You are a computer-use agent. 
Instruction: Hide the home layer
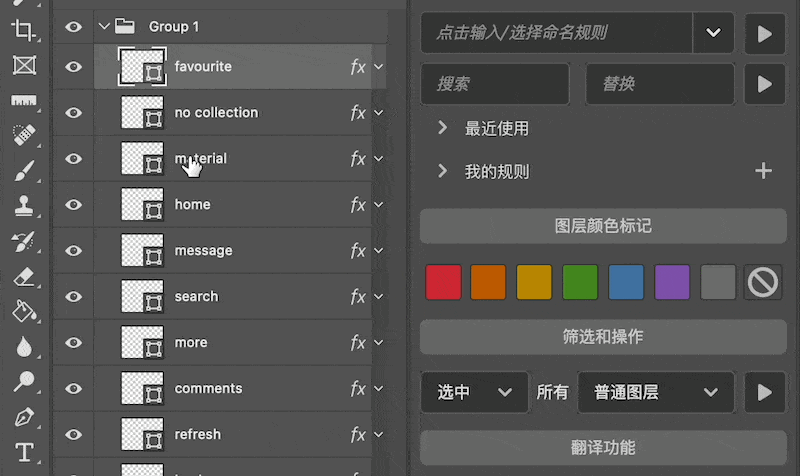pyautogui.click(x=73, y=205)
